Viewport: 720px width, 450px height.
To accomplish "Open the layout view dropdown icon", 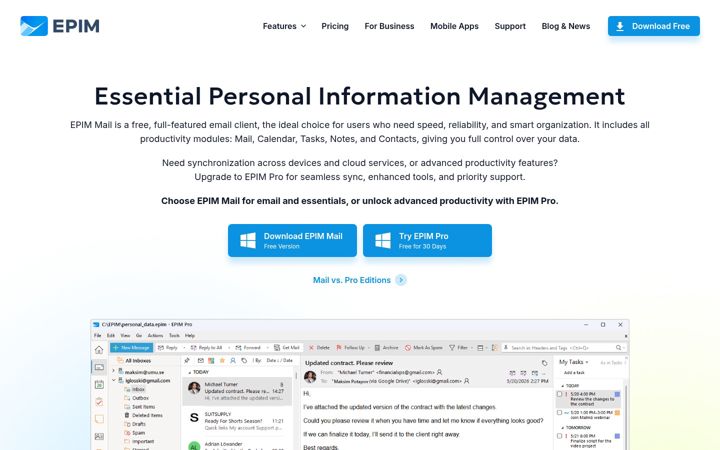I will click(482, 348).
